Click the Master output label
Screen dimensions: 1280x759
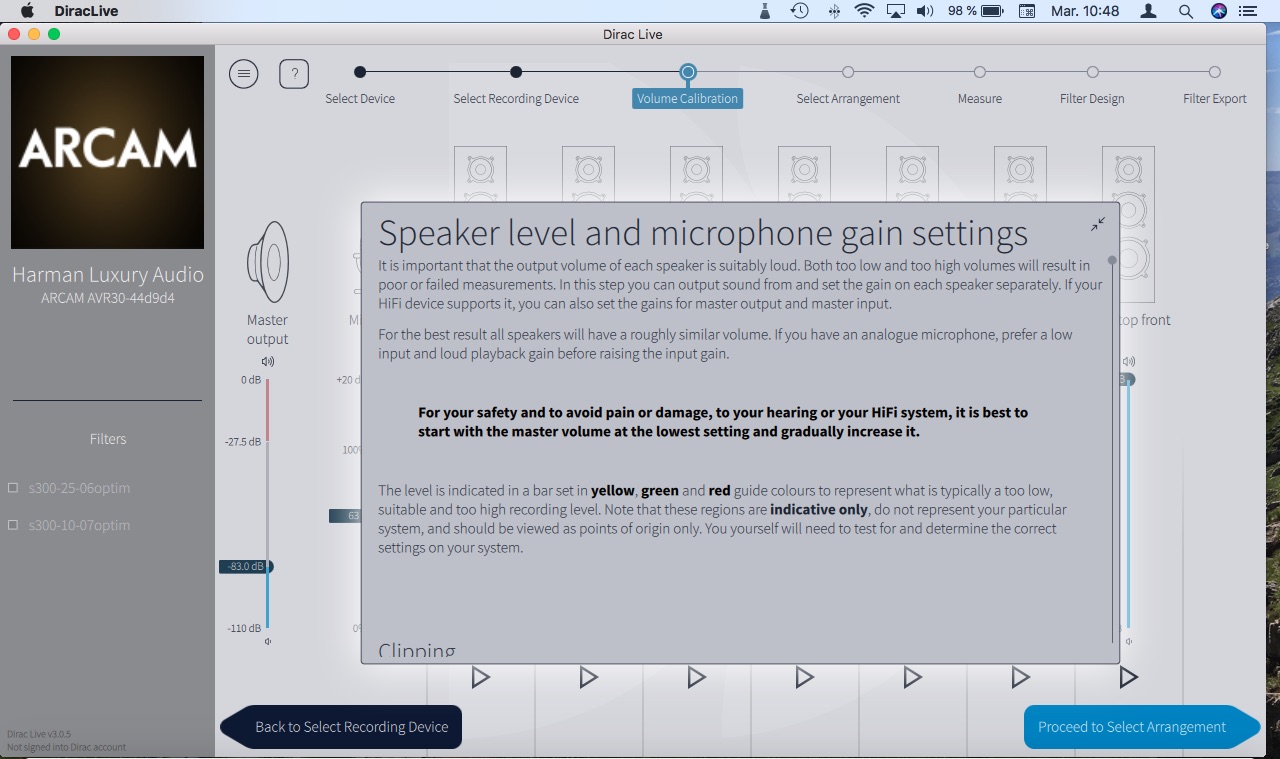267,330
